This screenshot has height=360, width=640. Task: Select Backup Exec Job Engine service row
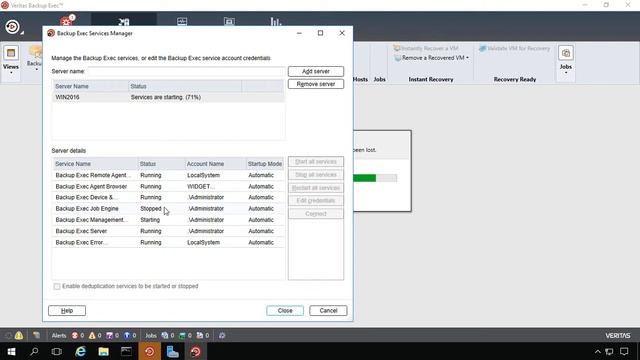[168, 209]
